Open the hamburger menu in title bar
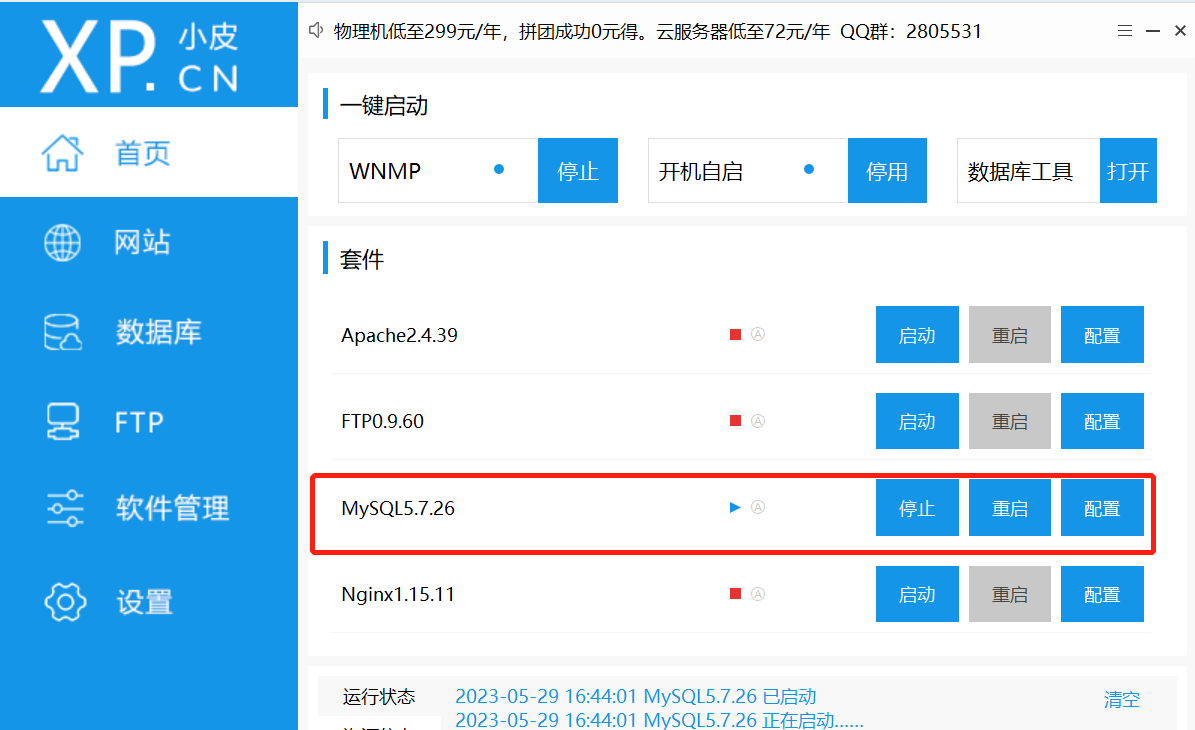This screenshot has width=1195, height=730. (x=1125, y=30)
